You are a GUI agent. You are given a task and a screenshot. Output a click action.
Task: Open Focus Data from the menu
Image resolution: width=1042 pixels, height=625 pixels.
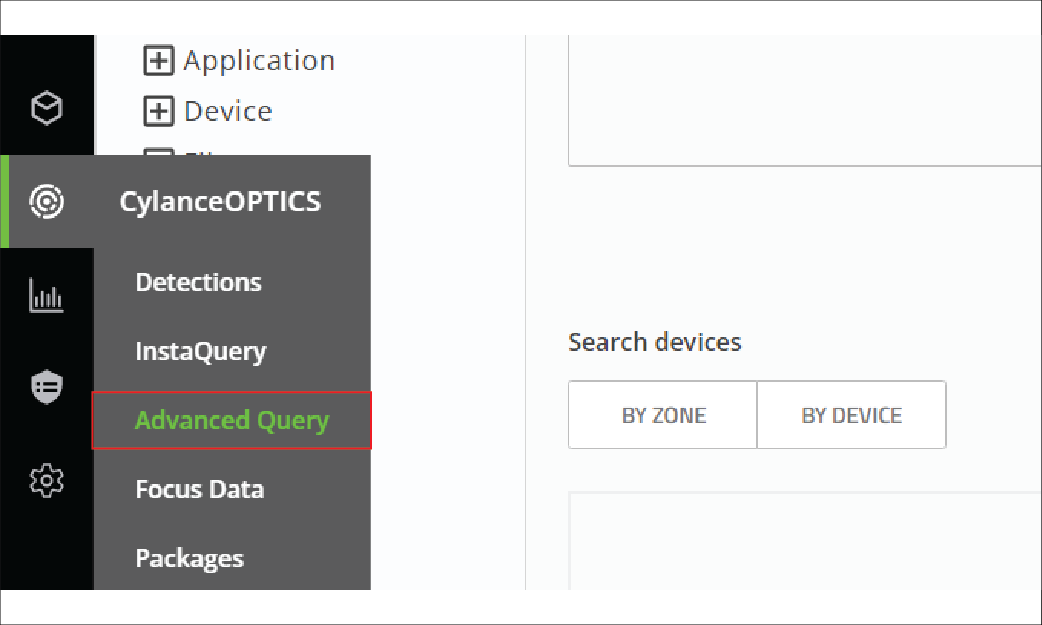click(x=200, y=489)
